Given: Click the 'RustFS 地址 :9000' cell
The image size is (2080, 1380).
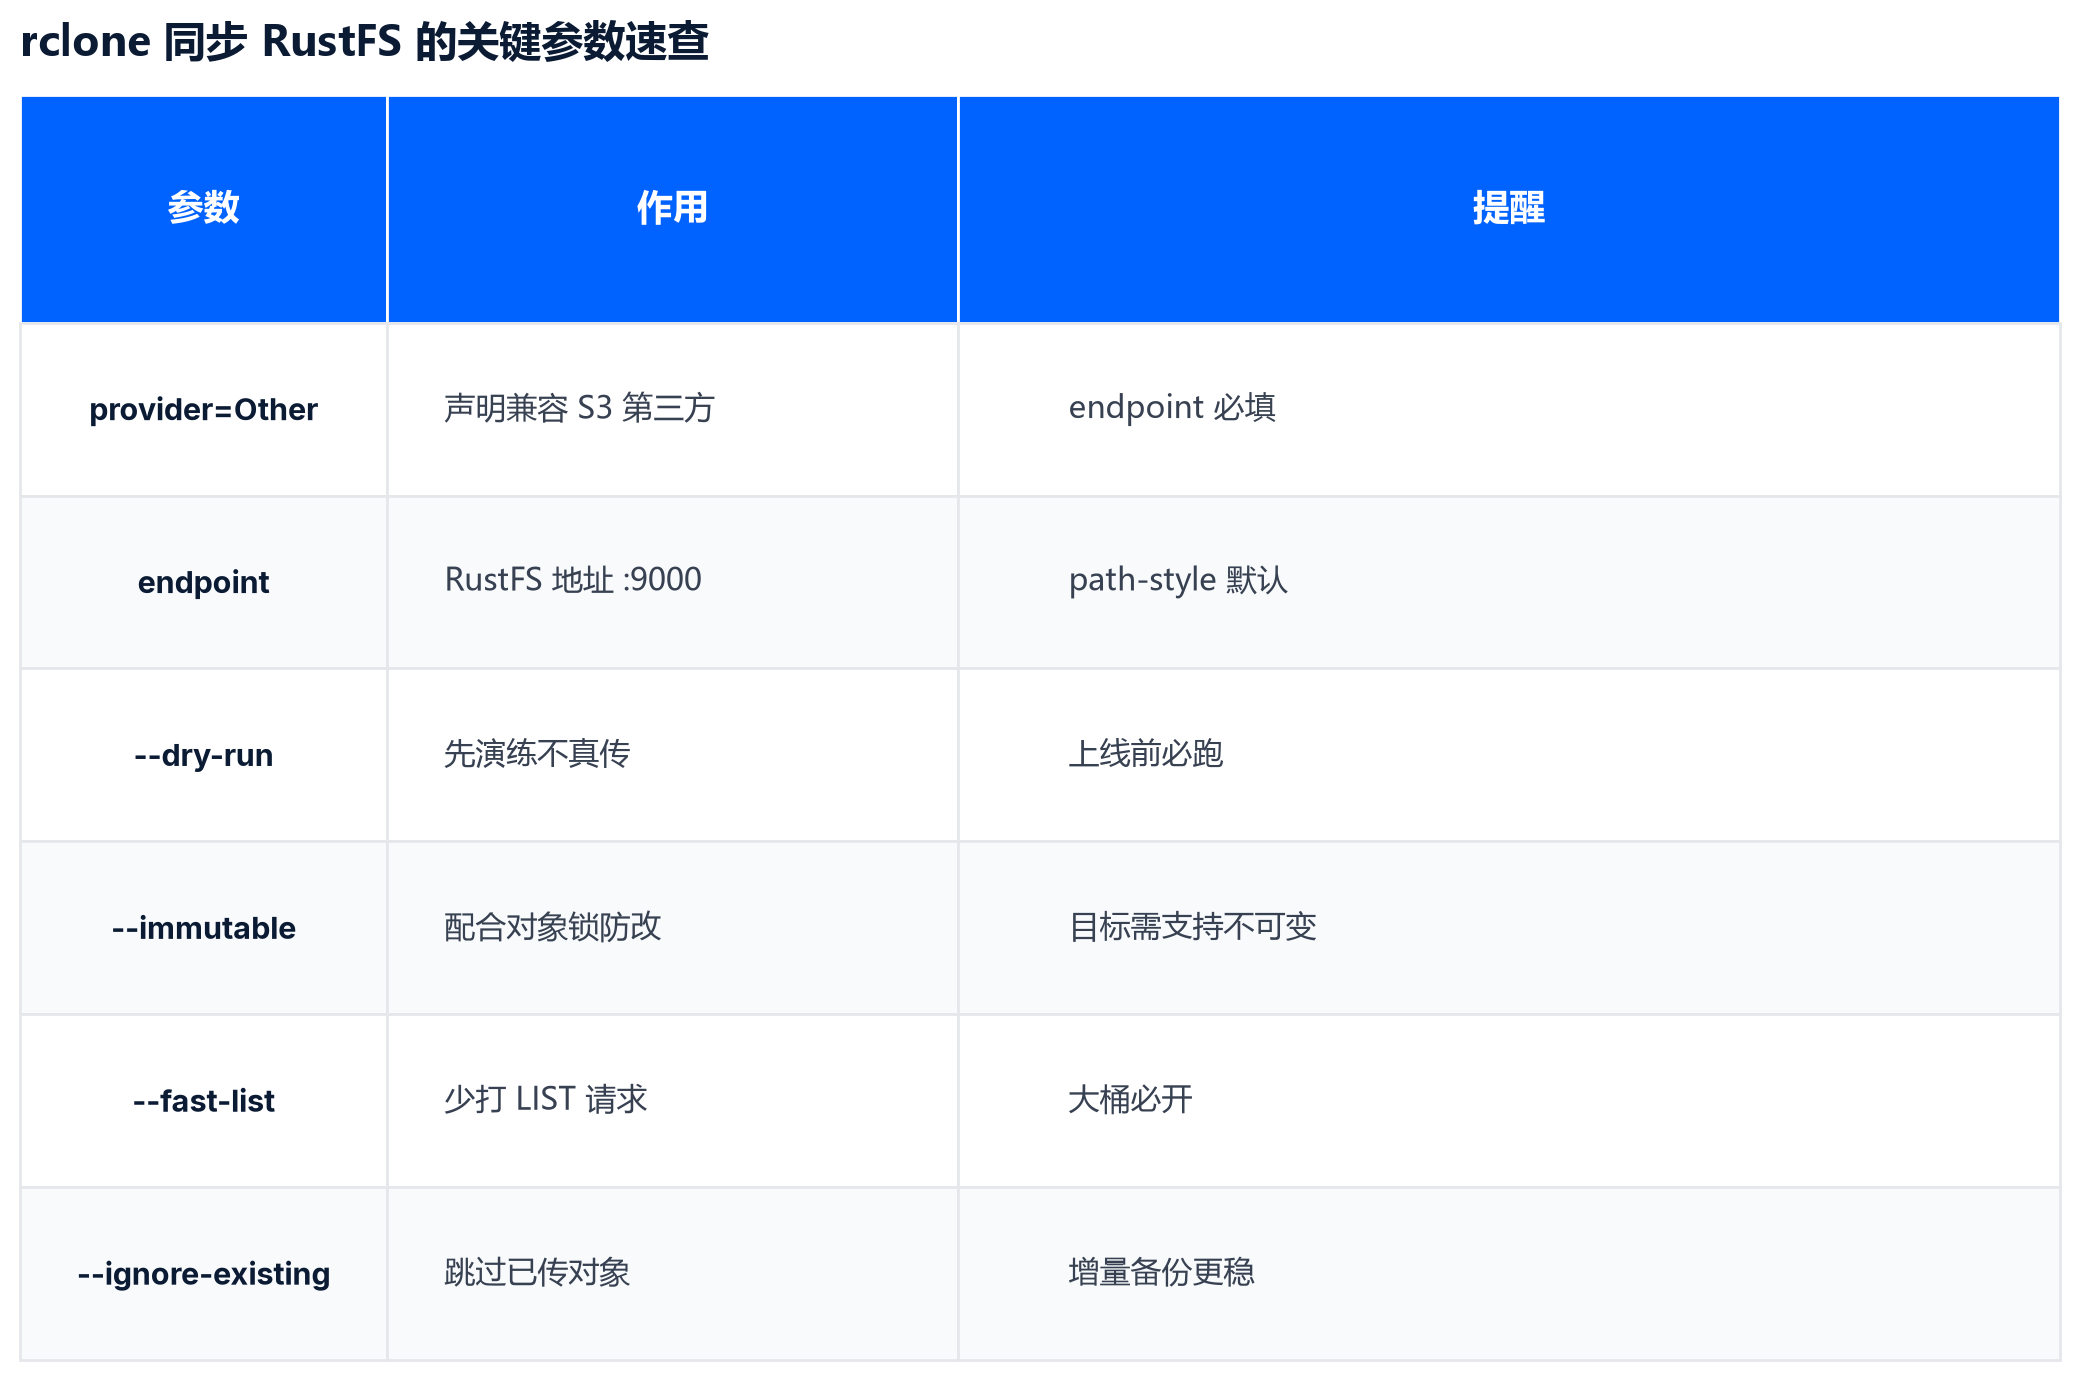Looking at the screenshot, I should point(672,583).
